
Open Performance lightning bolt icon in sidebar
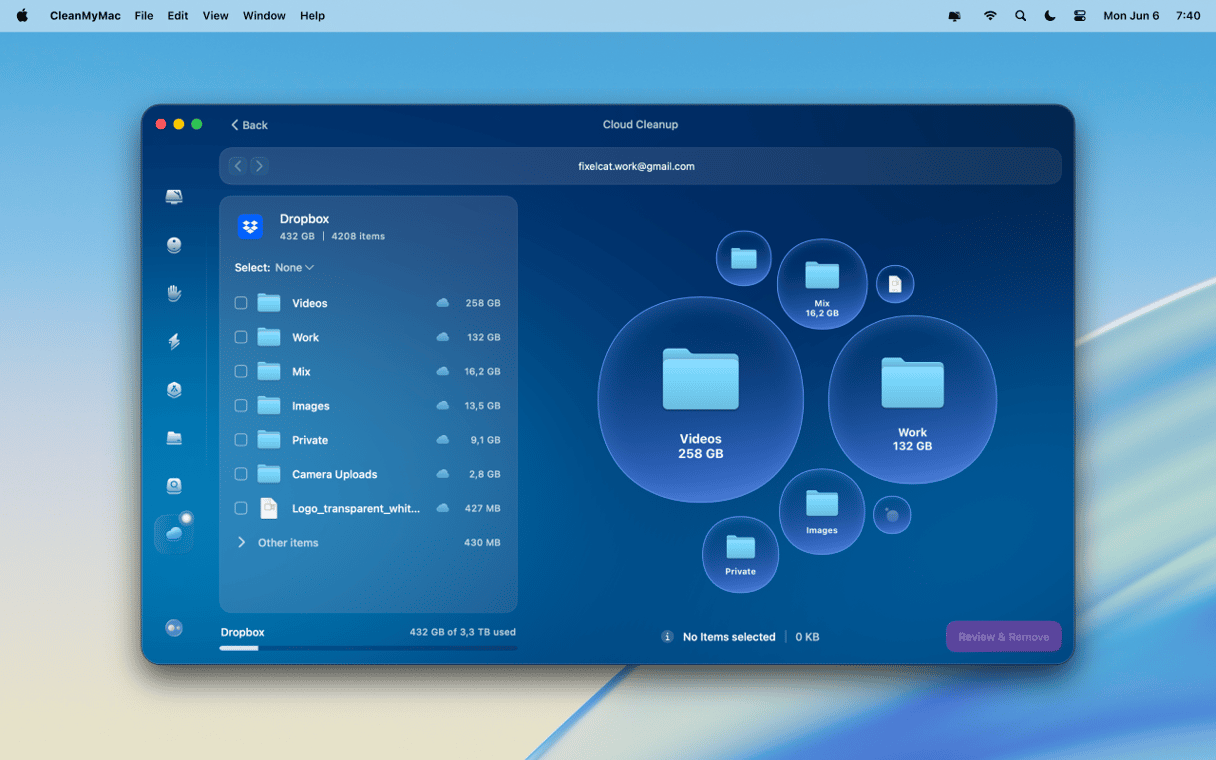point(174,342)
